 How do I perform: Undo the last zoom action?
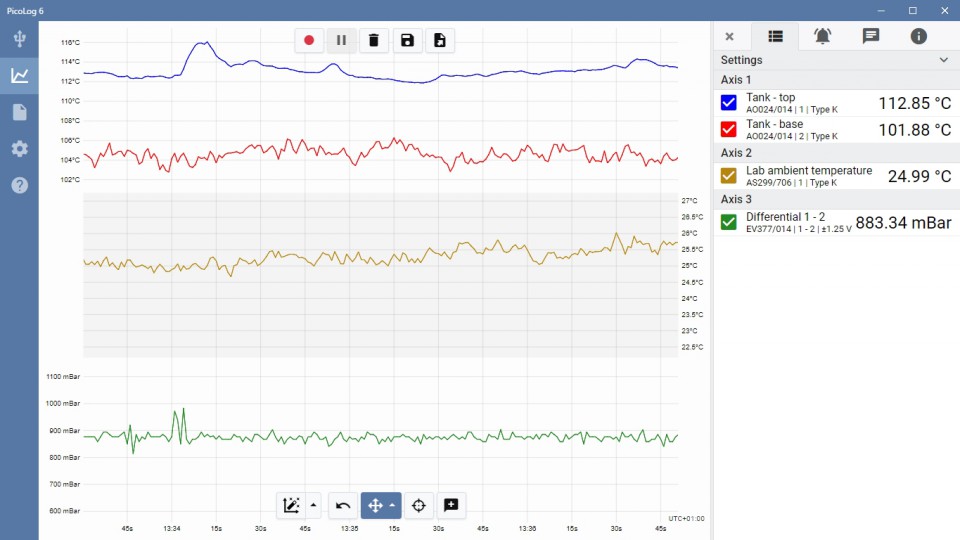(343, 505)
